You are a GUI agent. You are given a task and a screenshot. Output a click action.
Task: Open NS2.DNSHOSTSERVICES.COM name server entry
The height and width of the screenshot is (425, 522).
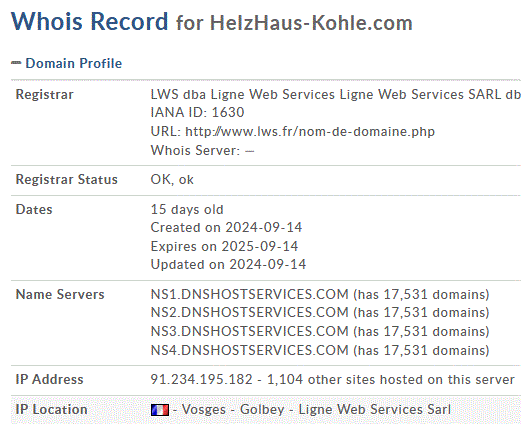tap(249, 312)
